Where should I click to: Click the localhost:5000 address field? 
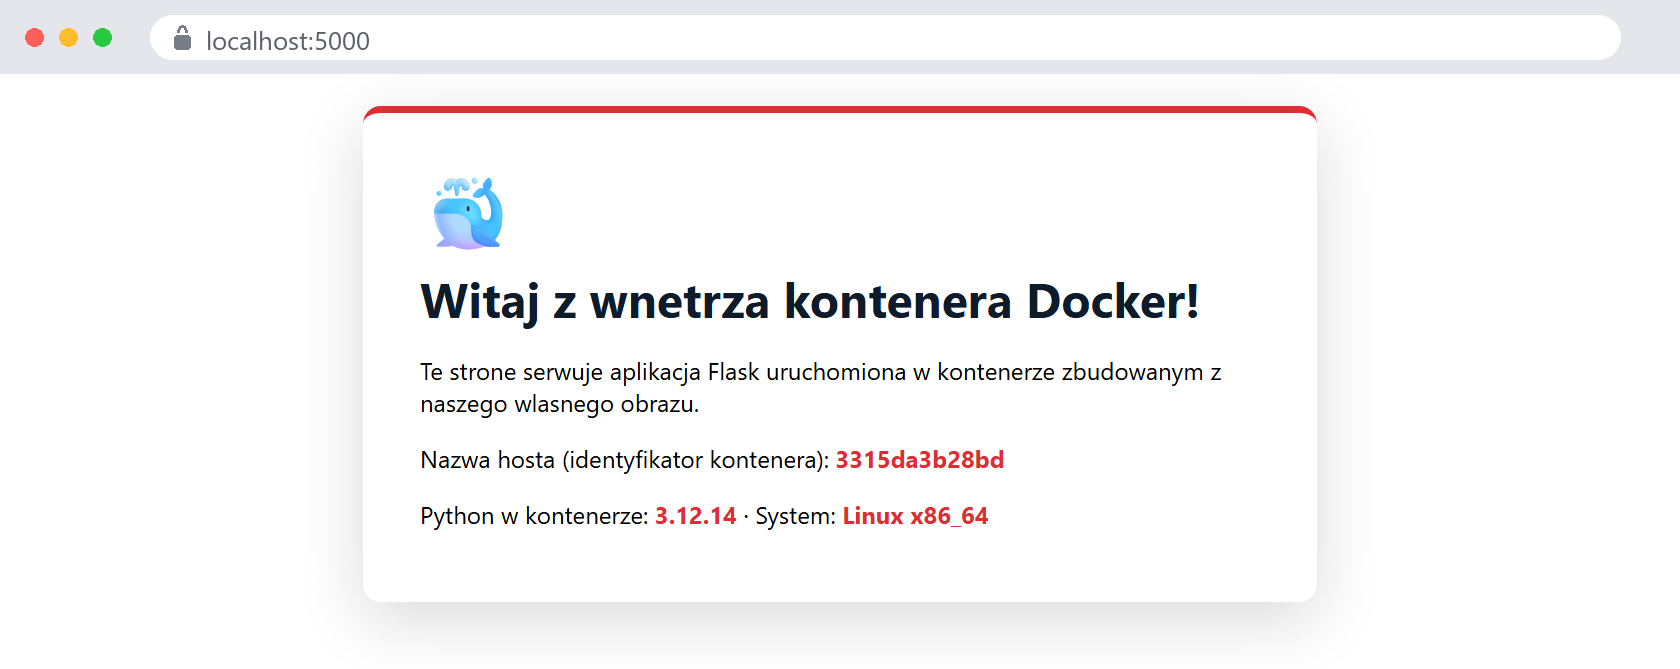tap(885, 38)
